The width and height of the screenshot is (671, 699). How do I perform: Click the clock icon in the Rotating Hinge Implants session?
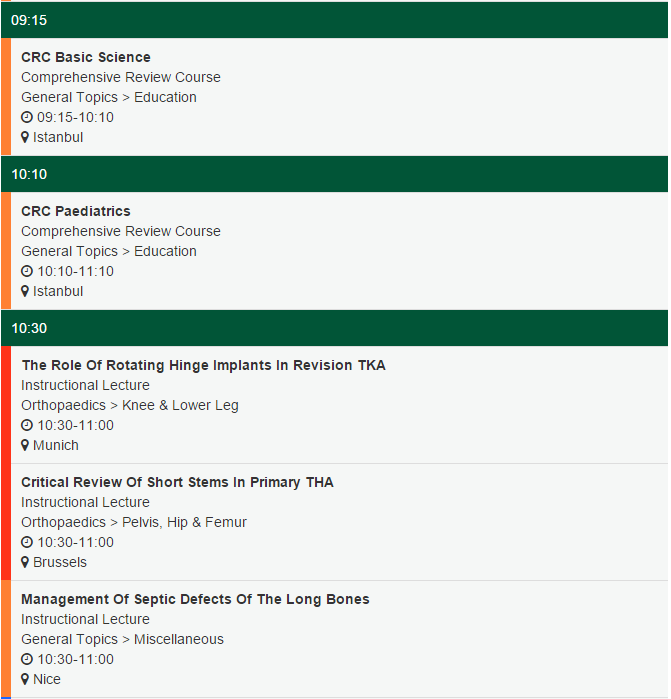tap(27, 425)
